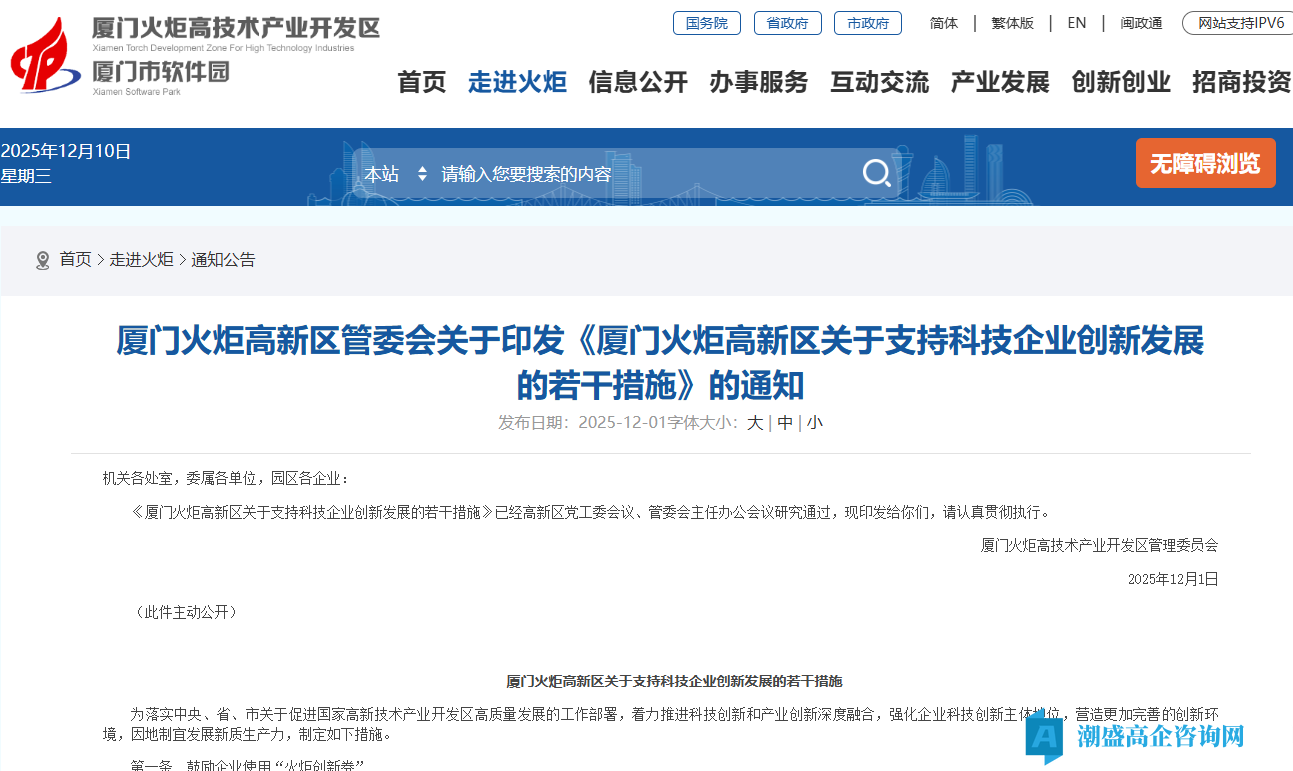The height and width of the screenshot is (771, 1293).
Task: Switch site language to EN
Action: 1076,22
